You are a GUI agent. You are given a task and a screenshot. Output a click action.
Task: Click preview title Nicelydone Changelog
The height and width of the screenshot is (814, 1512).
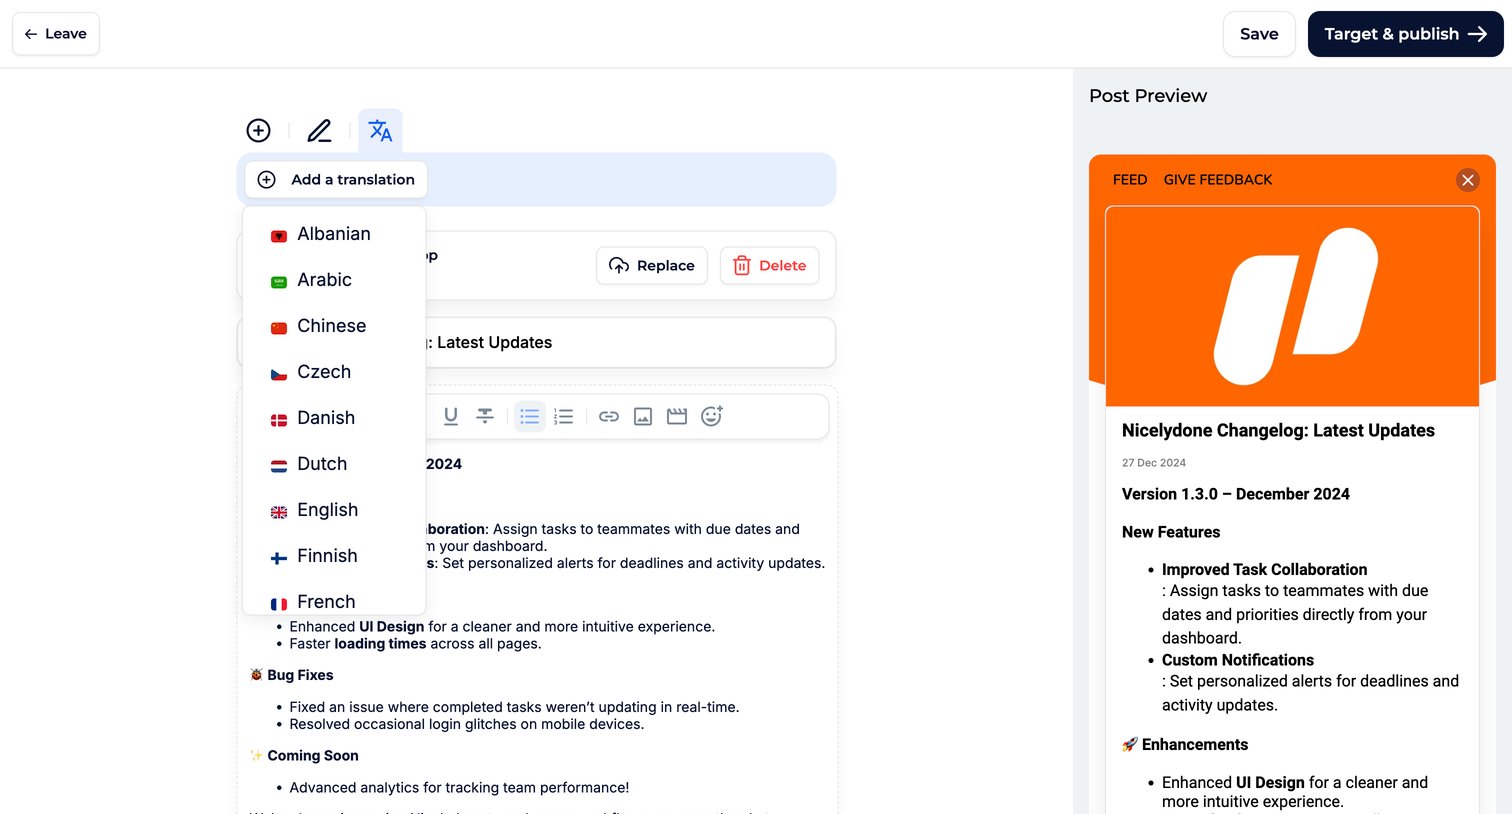tap(1278, 431)
